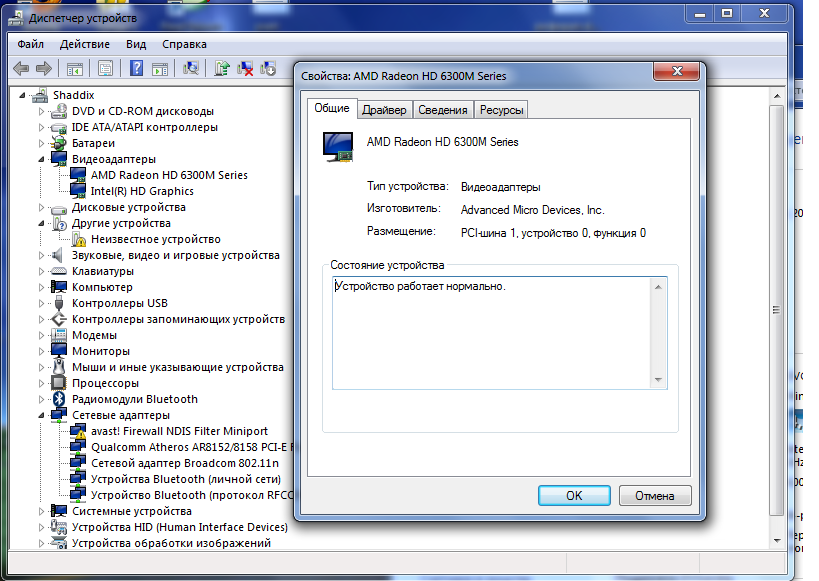Click the blue question mark Help icon
819x581 pixels.
136,68
